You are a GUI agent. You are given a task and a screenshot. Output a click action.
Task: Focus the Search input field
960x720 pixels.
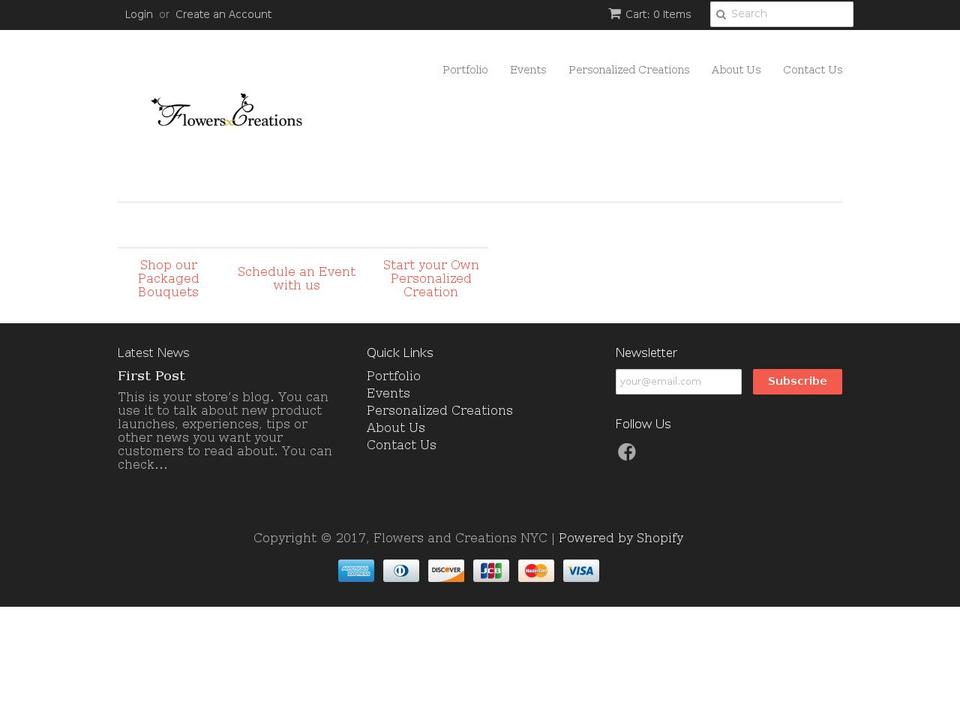781,14
